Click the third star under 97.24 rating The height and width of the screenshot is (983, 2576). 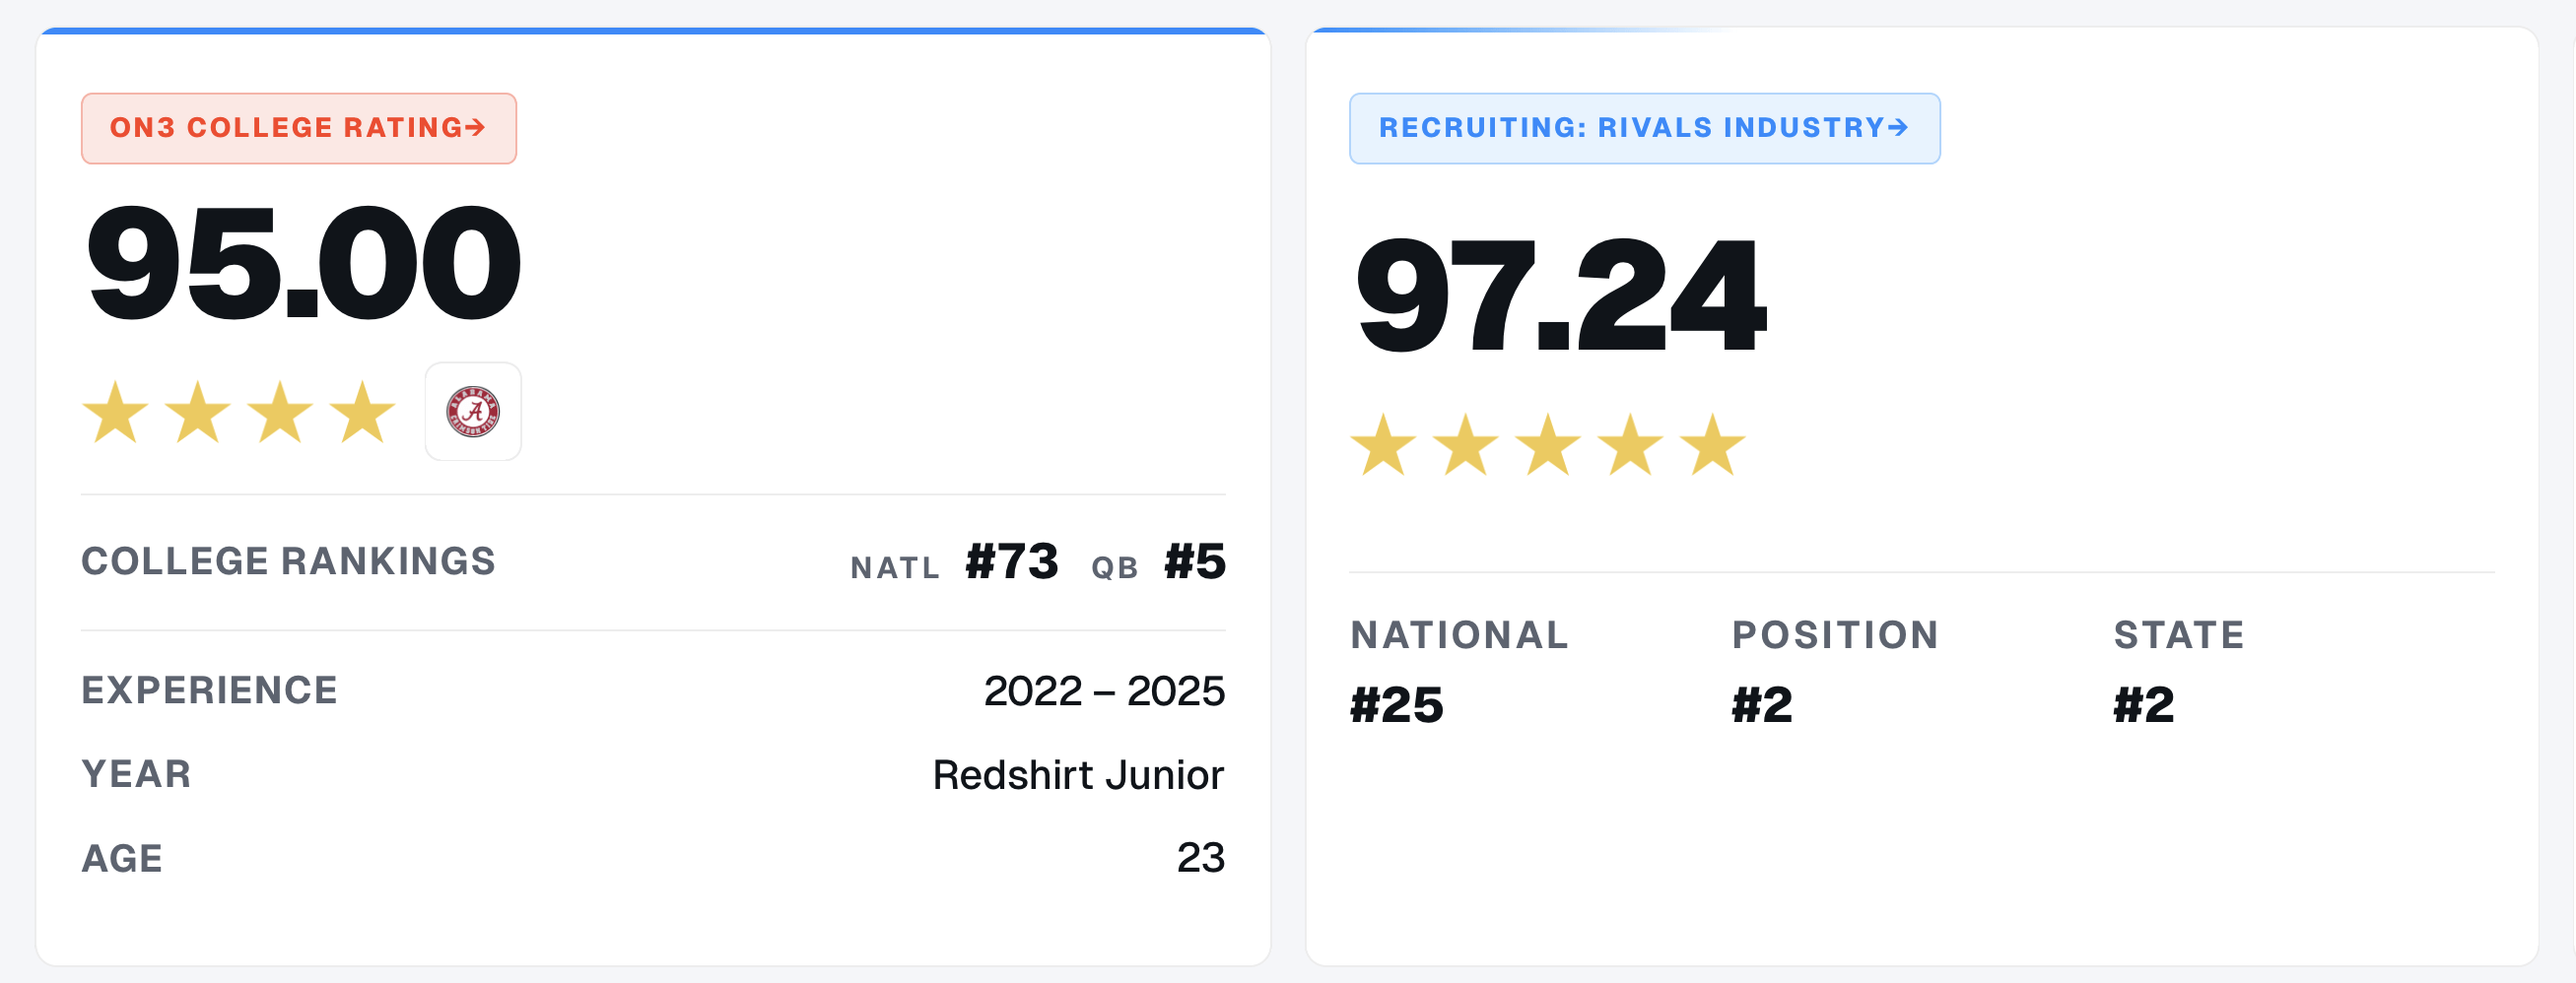[x=1548, y=444]
